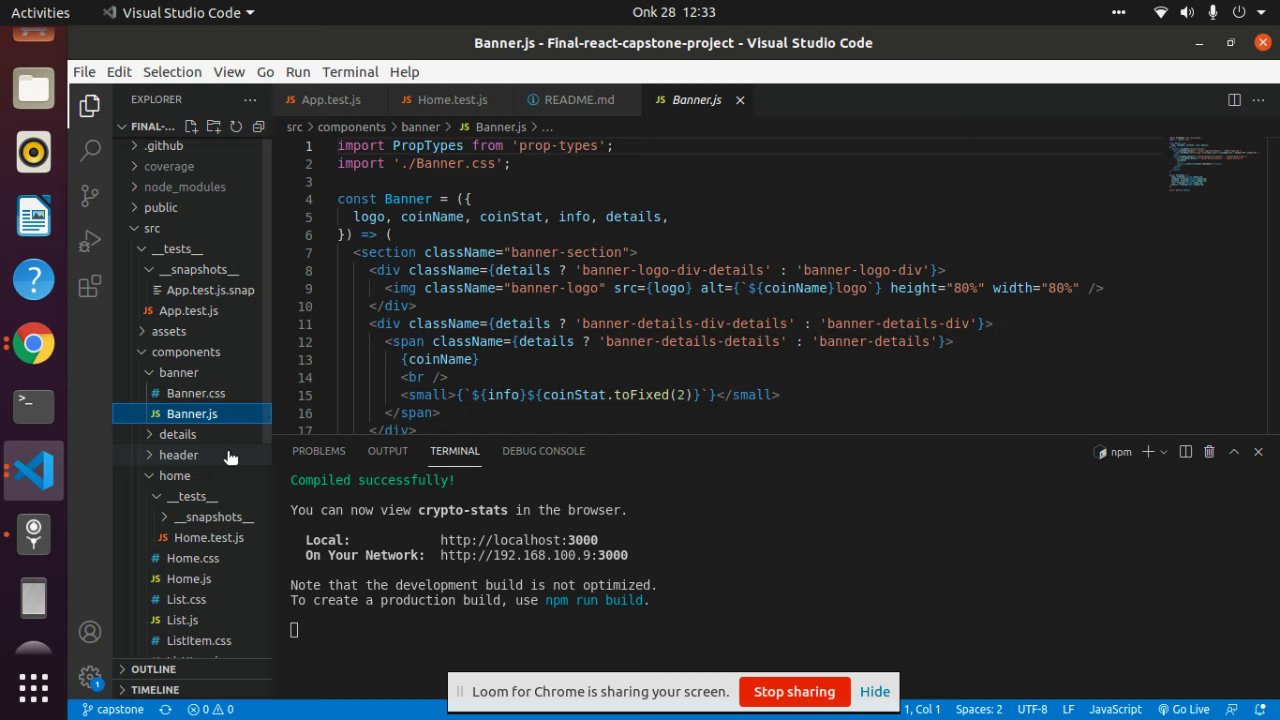The image size is (1280, 720).
Task: Open the editor's More Actions menu
Action: pos(1257,100)
